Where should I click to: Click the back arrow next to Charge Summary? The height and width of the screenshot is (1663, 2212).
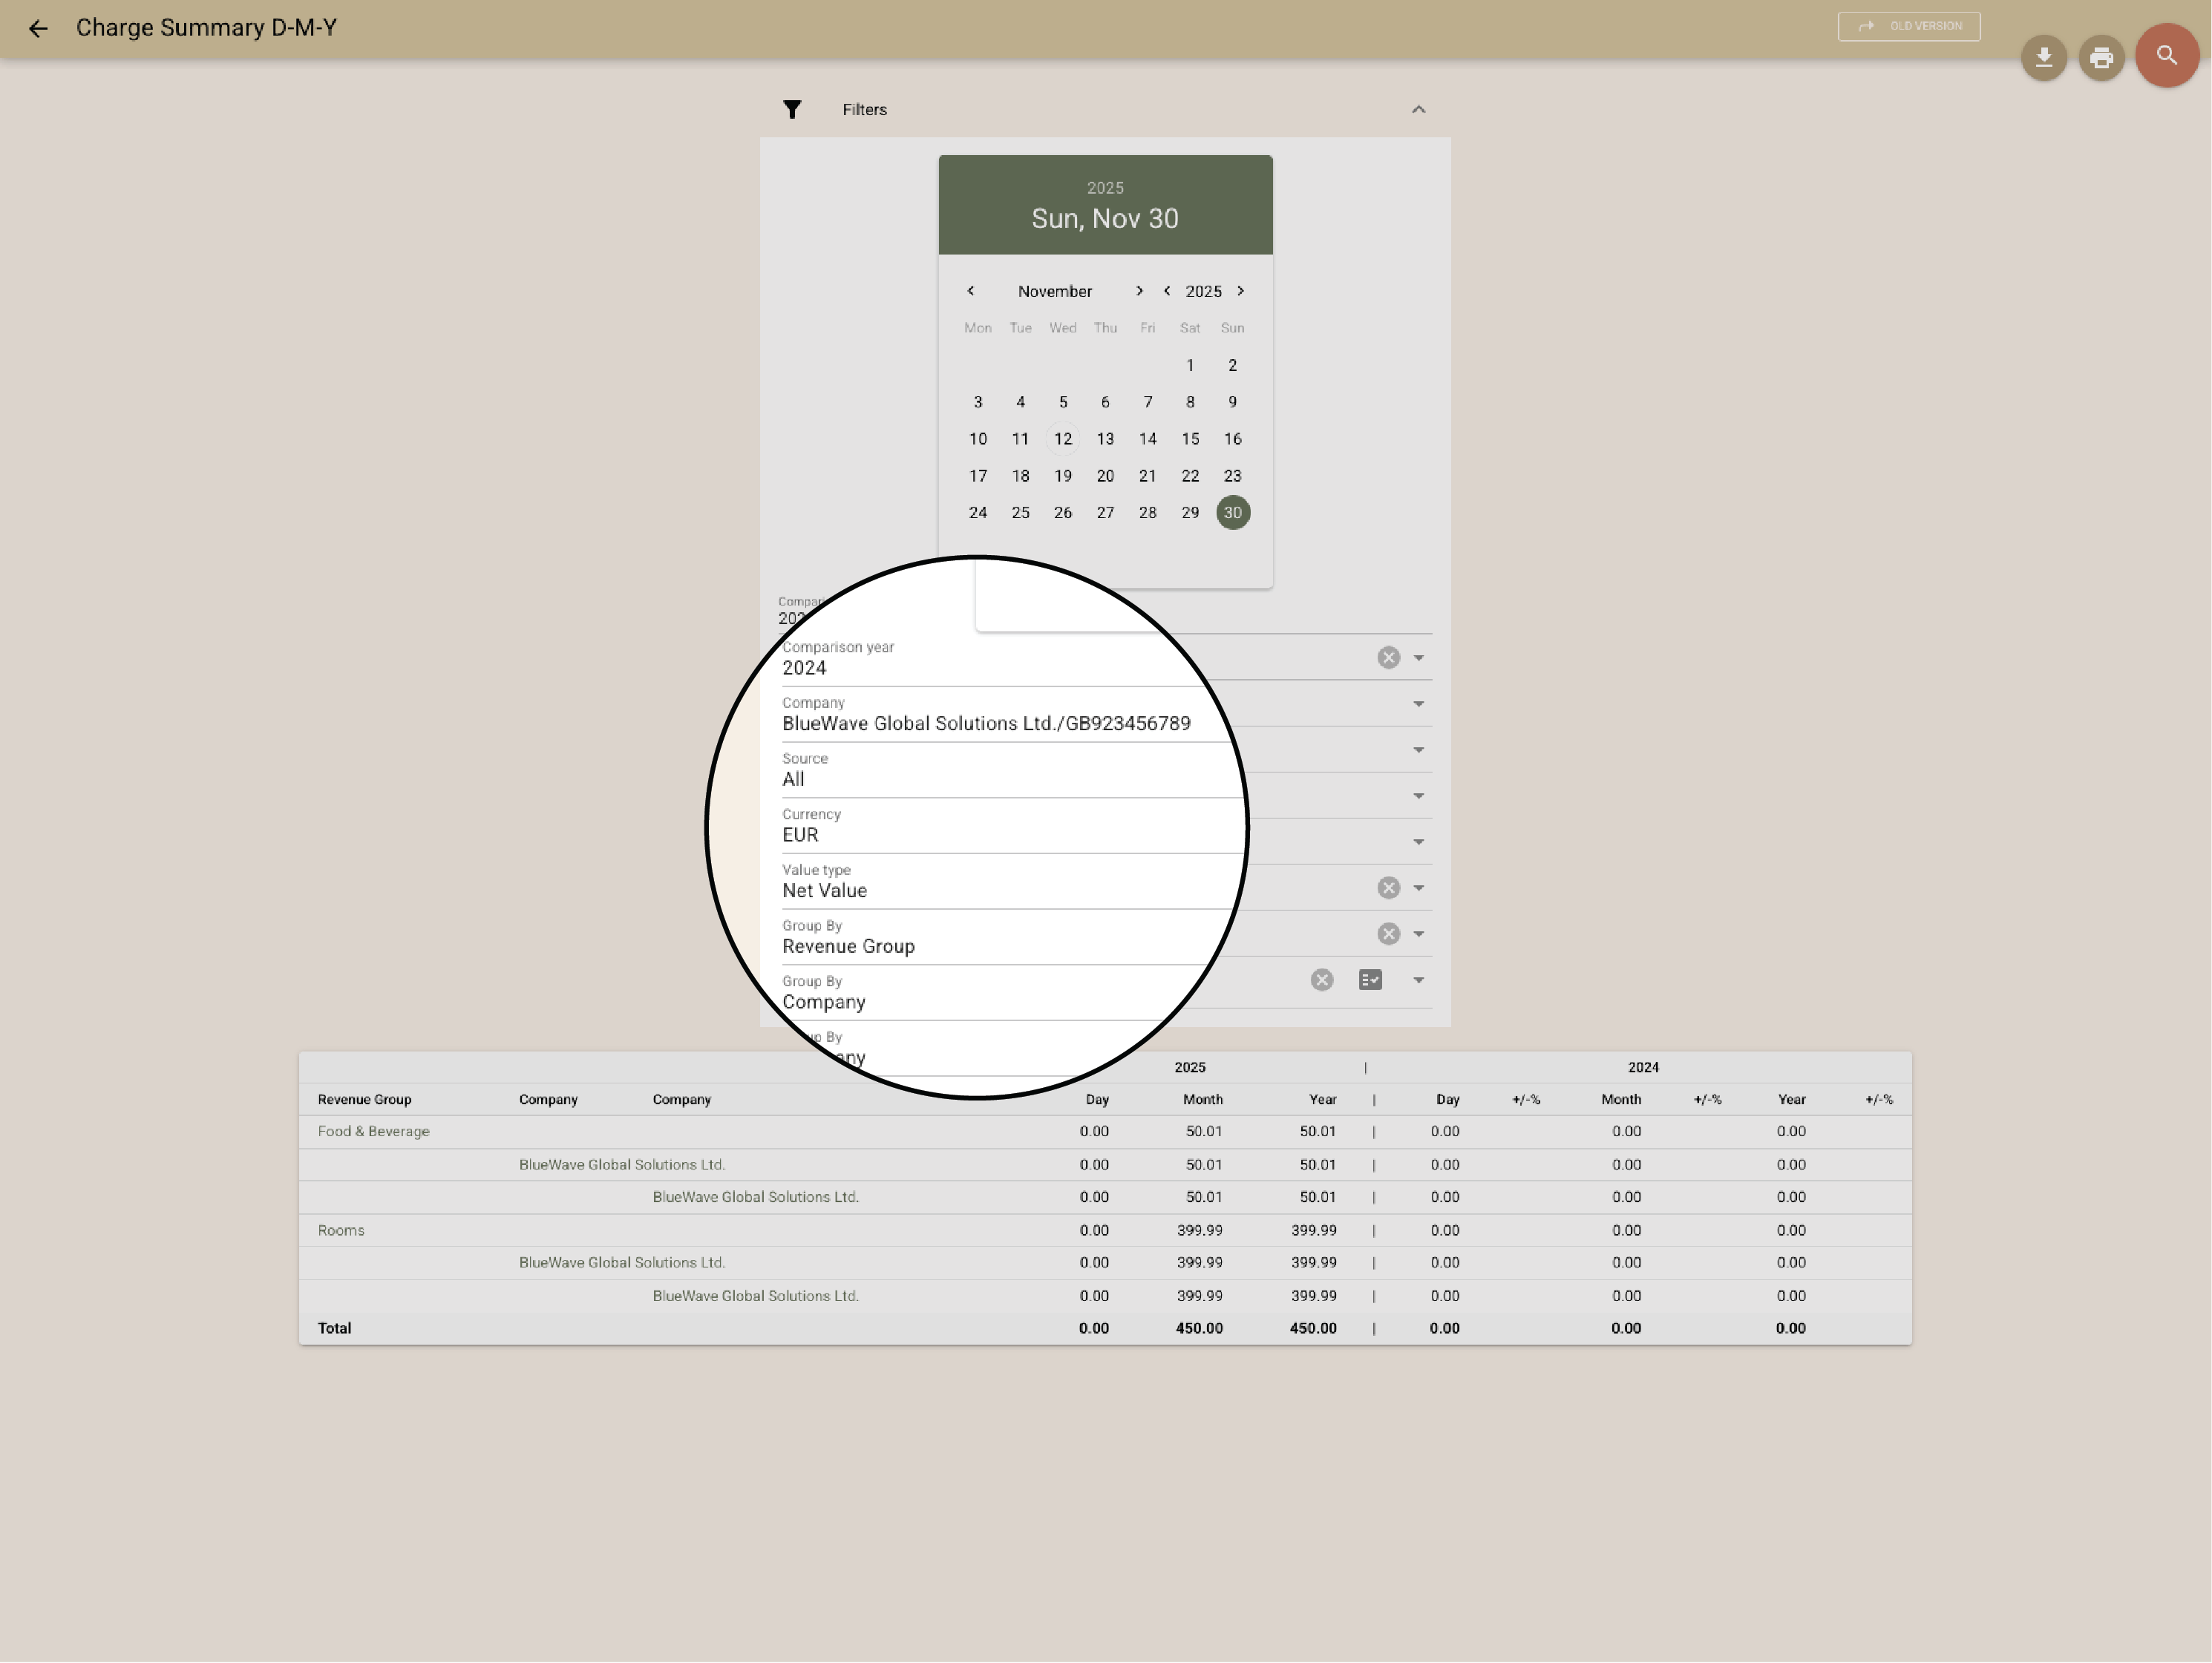[38, 28]
